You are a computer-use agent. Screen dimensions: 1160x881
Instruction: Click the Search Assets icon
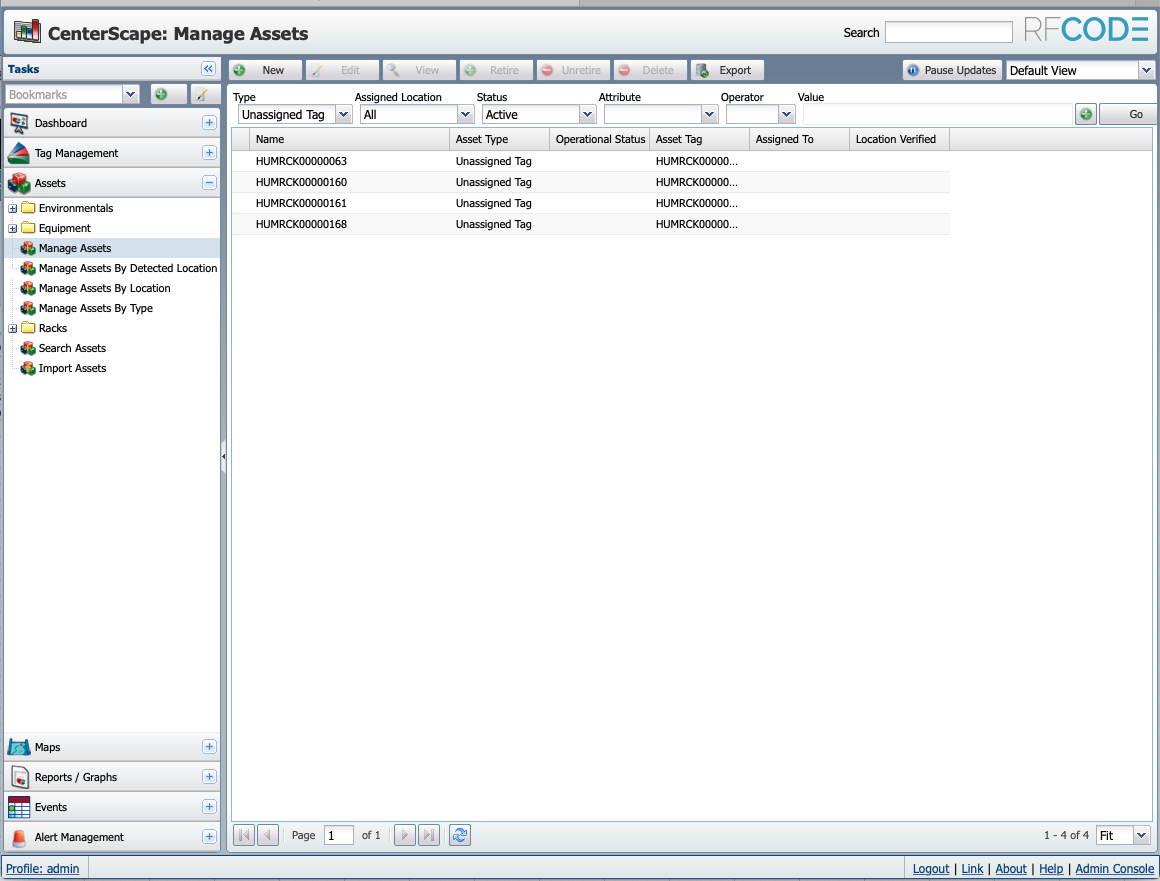coord(28,348)
